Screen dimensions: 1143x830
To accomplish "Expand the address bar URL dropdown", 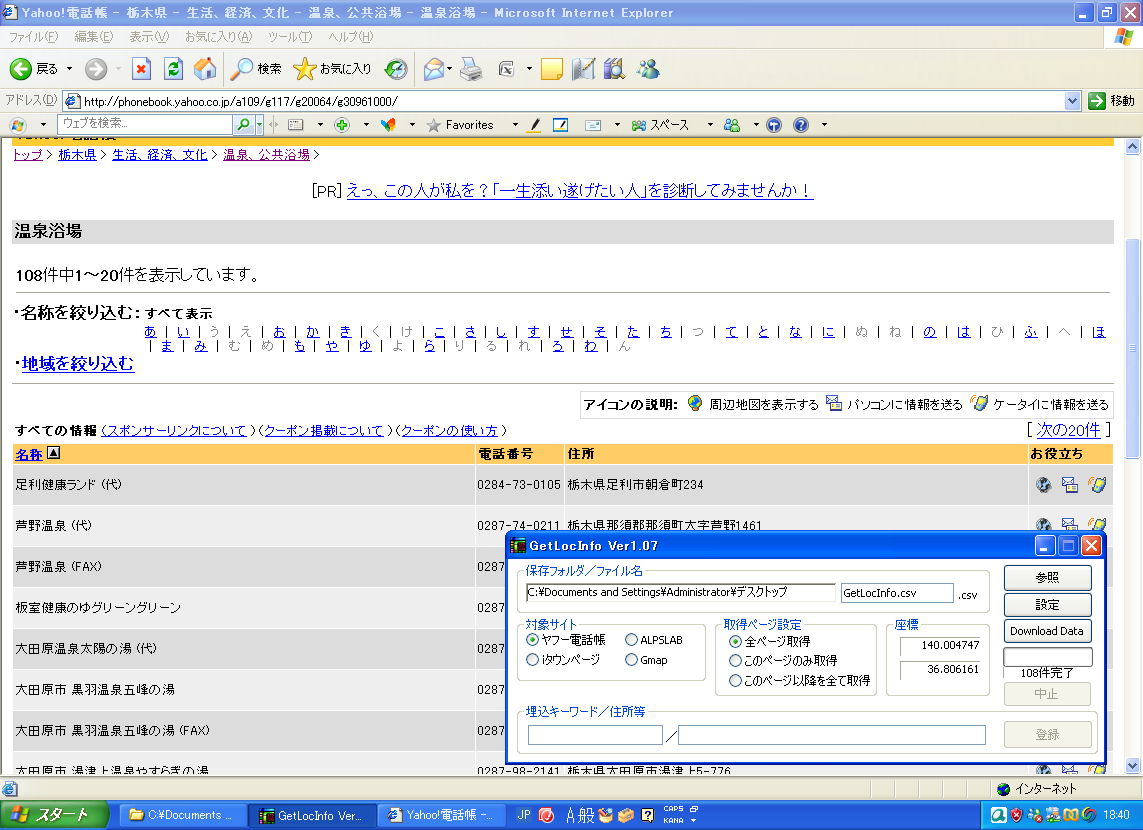I will (1072, 101).
